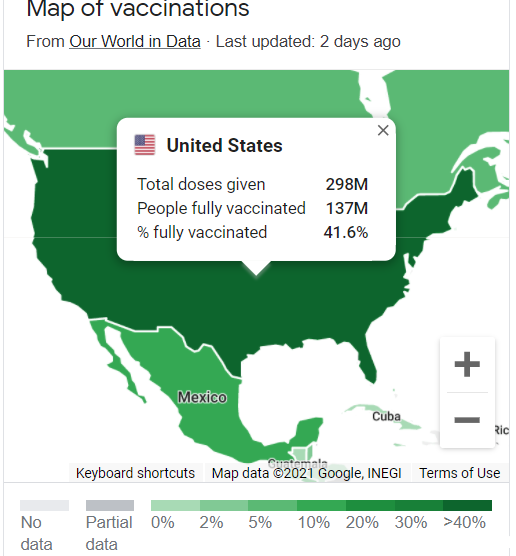Open Keyboard shortcuts
This screenshot has width=516, height=556.
(135, 473)
